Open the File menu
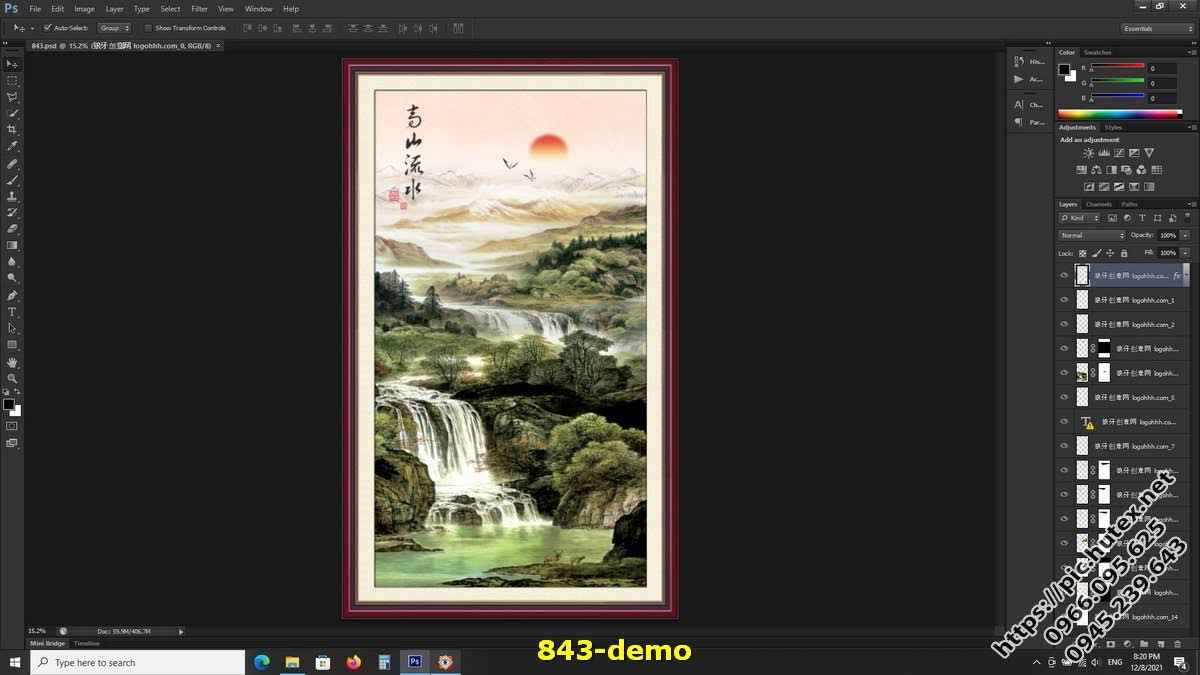 click(x=35, y=9)
